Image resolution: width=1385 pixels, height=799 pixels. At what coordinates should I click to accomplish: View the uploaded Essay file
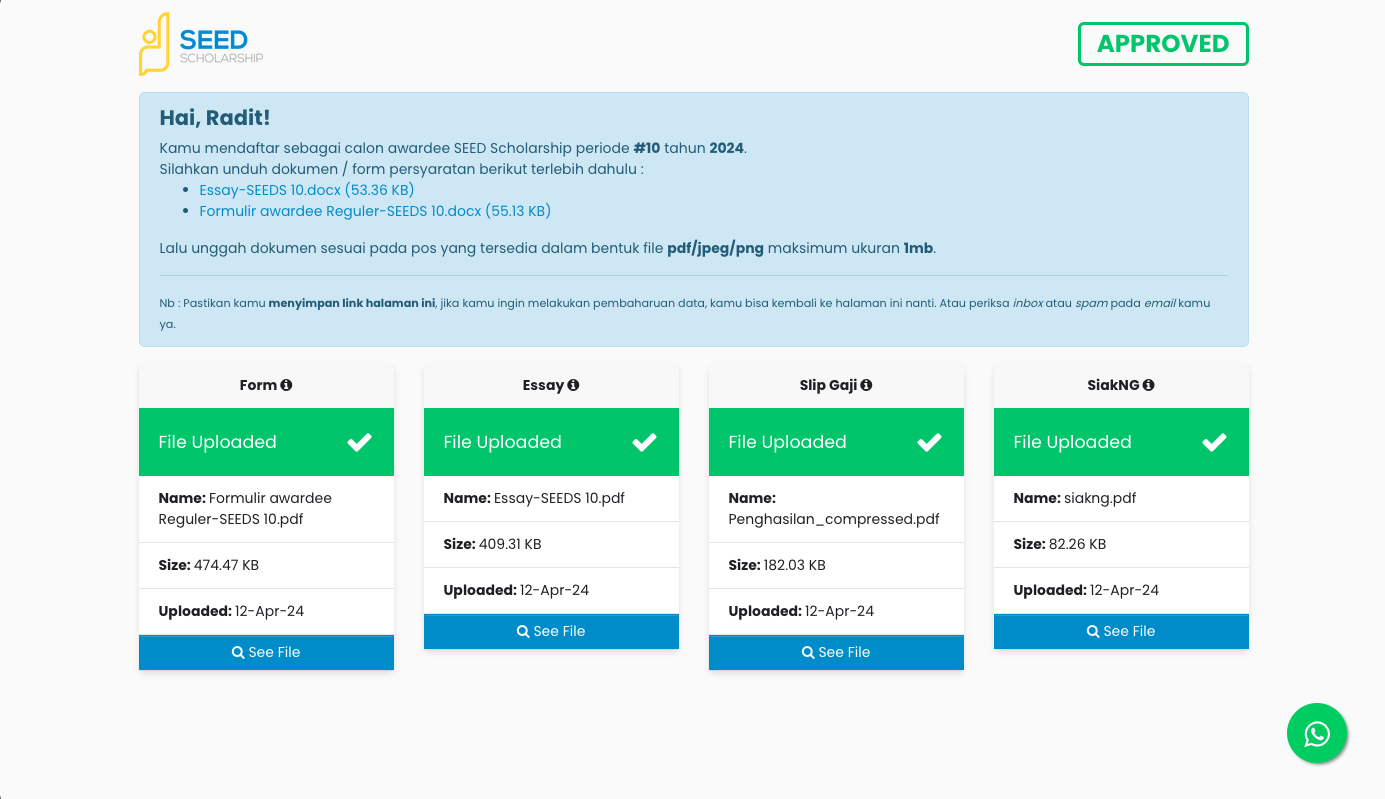(551, 631)
